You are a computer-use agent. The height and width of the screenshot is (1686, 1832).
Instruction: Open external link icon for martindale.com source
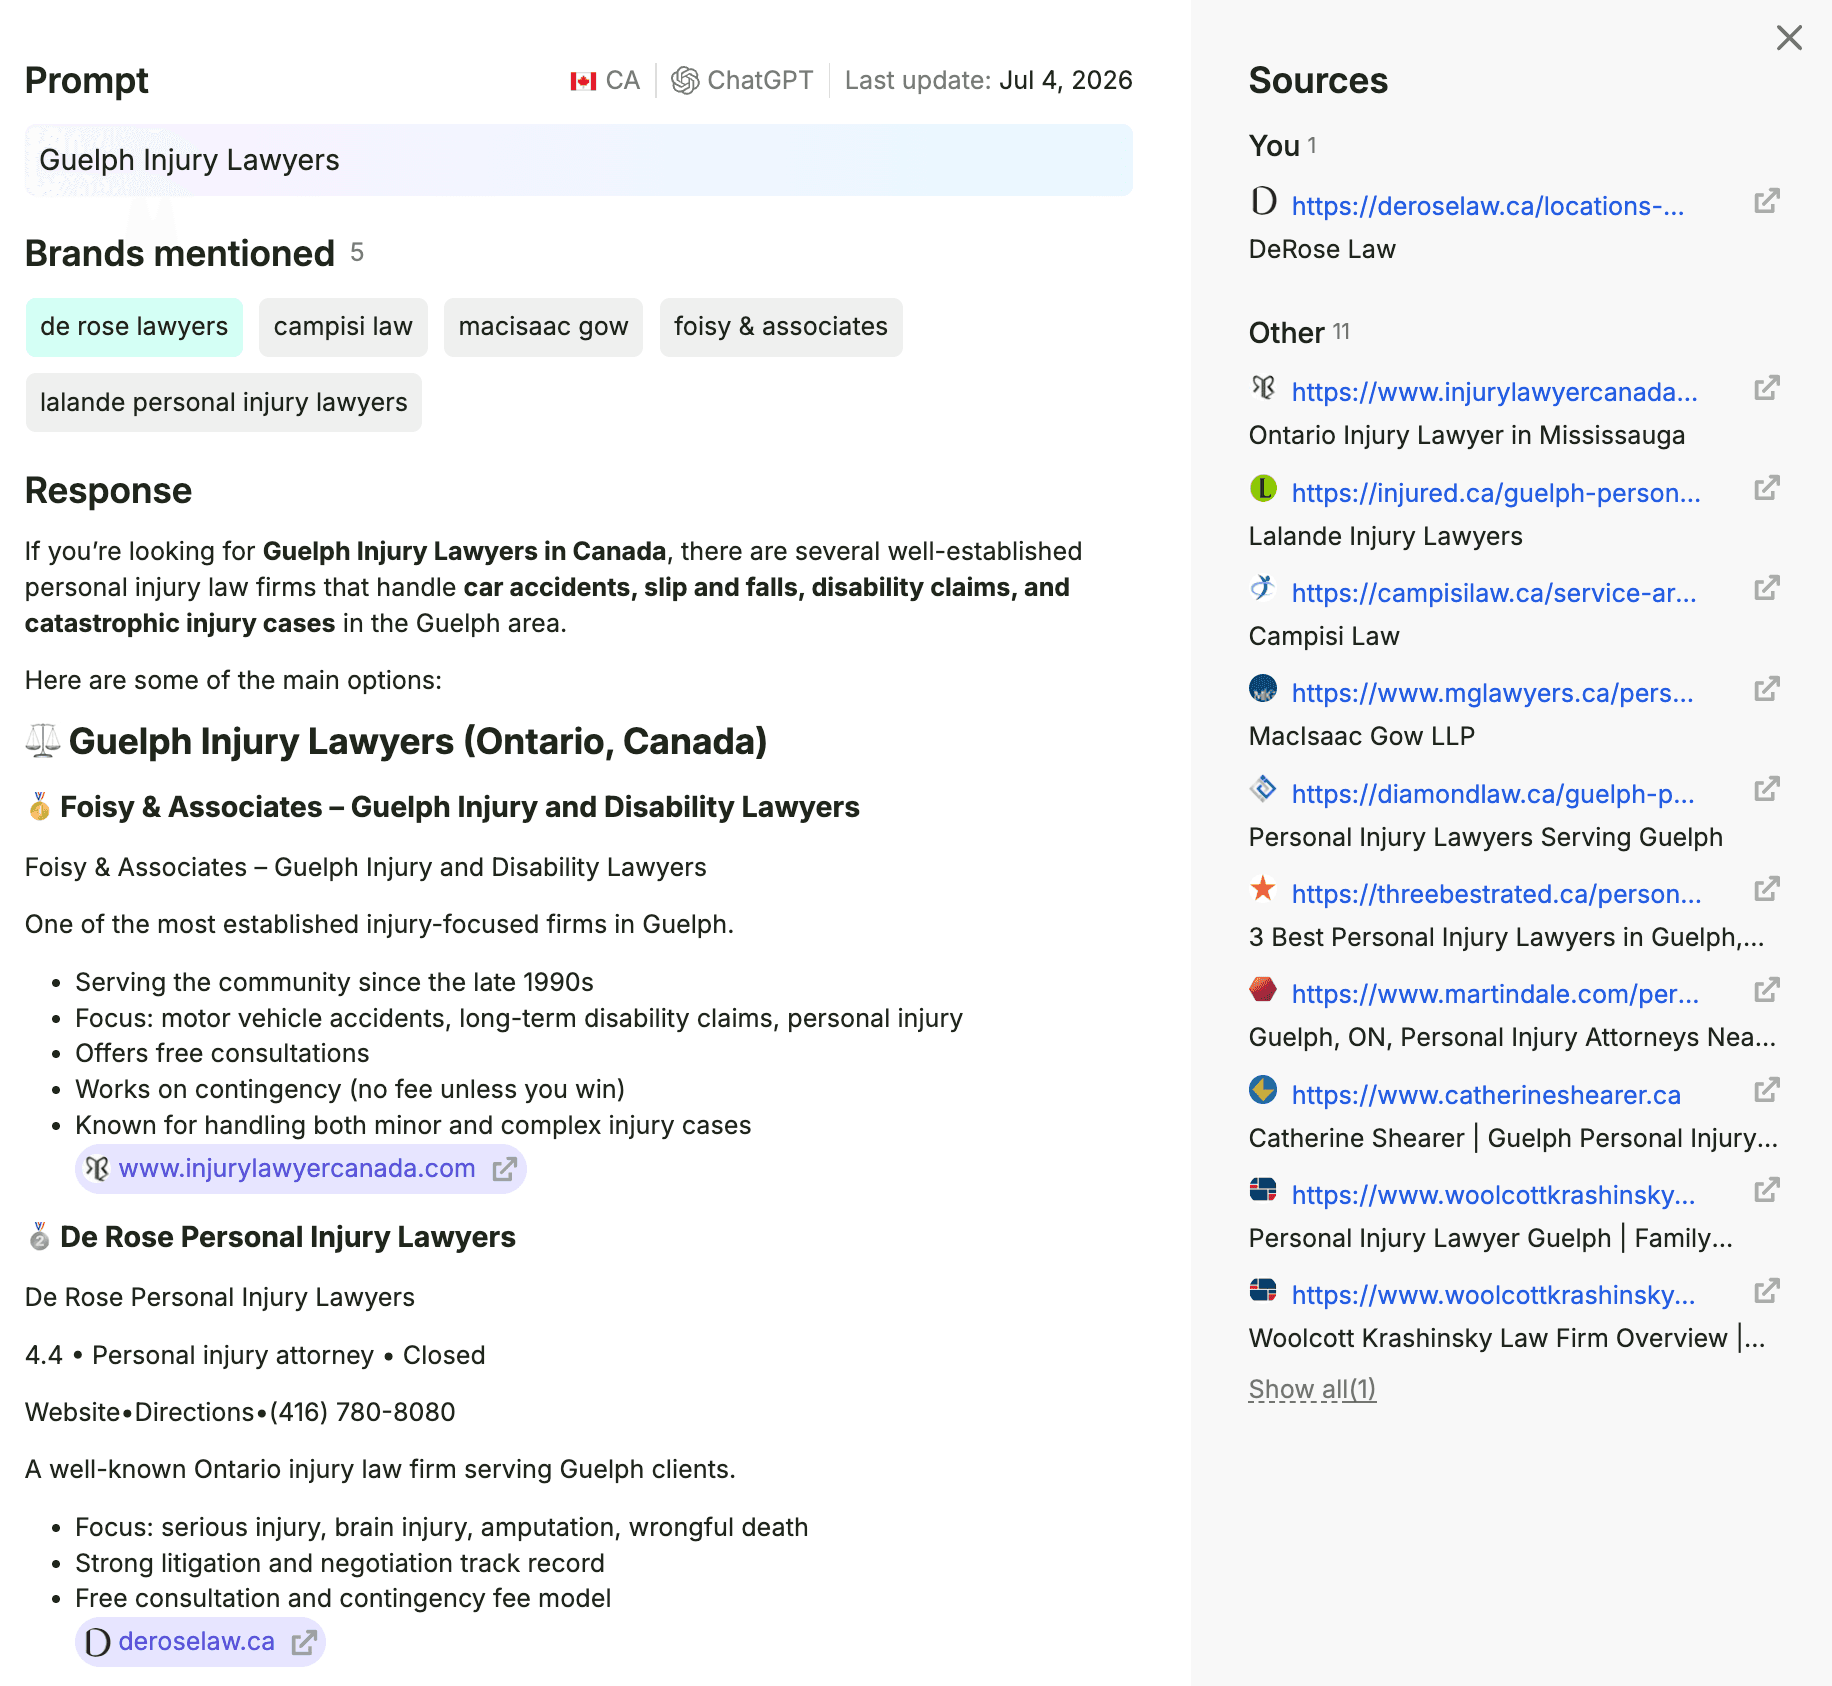[x=1767, y=990]
